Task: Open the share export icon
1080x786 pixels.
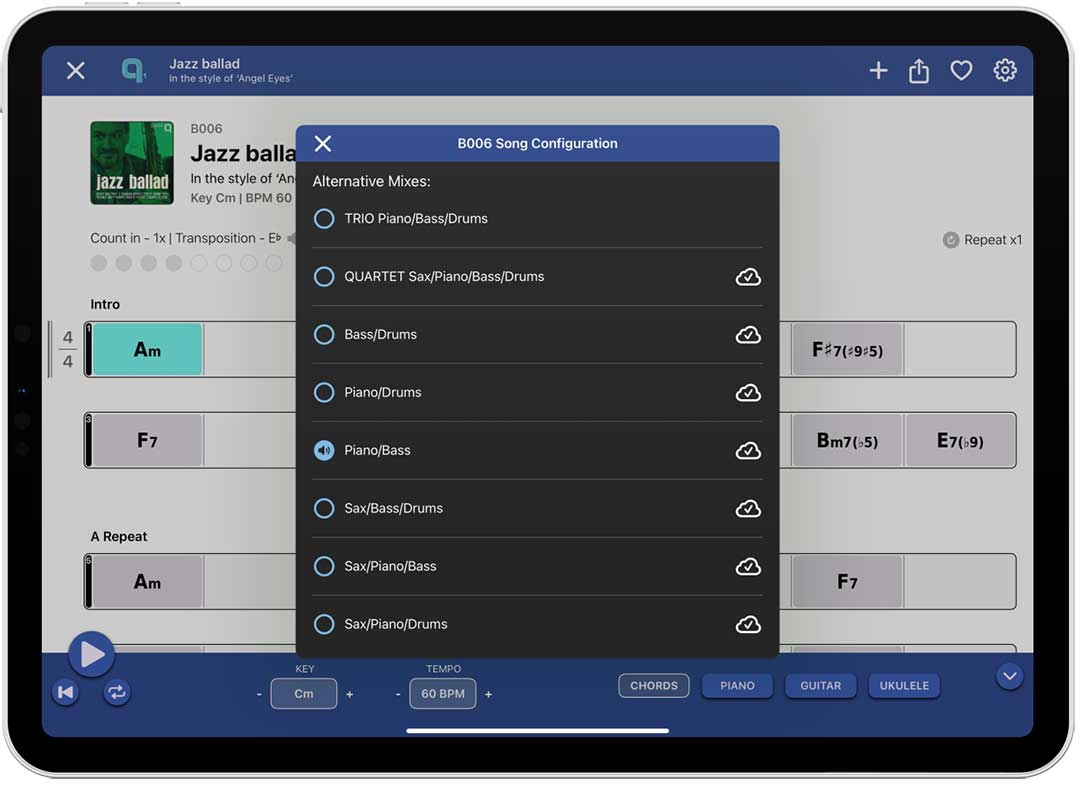Action: pyautogui.click(x=919, y=70)
